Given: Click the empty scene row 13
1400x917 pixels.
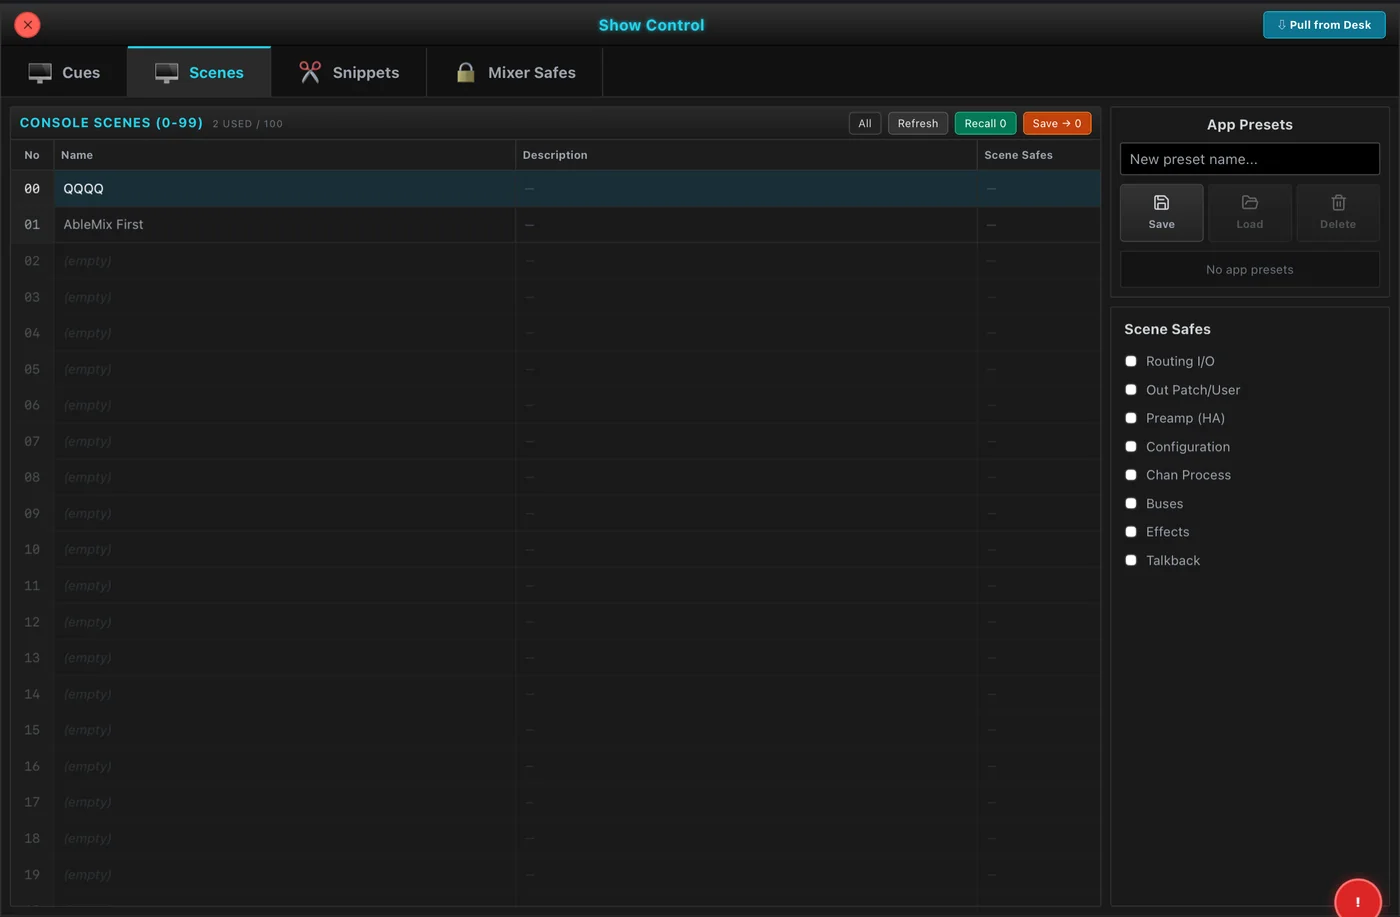Looking at the screenshot, I should (555, 658).
